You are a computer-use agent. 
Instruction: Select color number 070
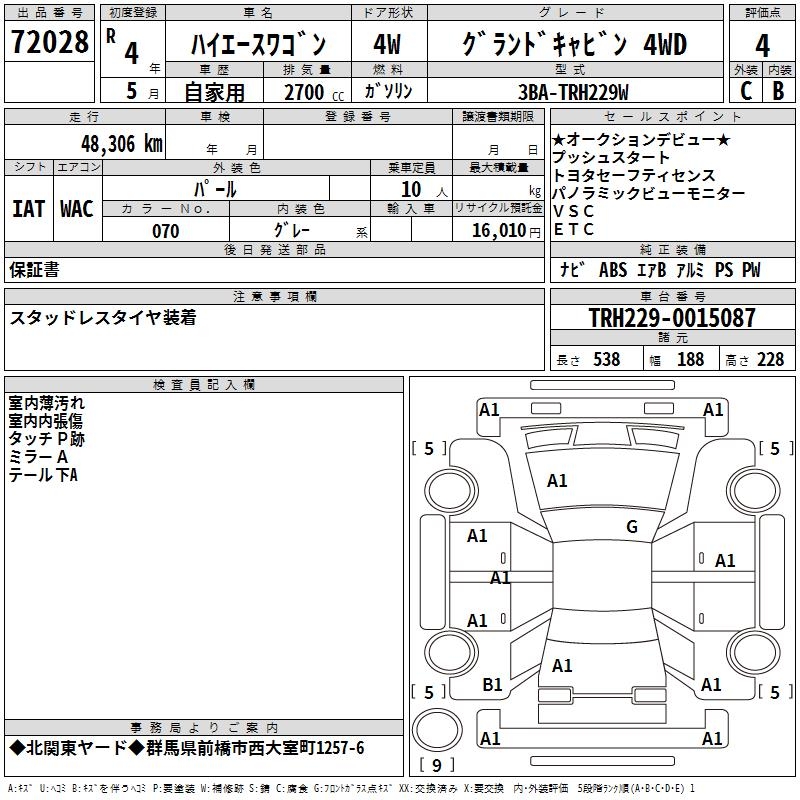(x=166, y=231)
